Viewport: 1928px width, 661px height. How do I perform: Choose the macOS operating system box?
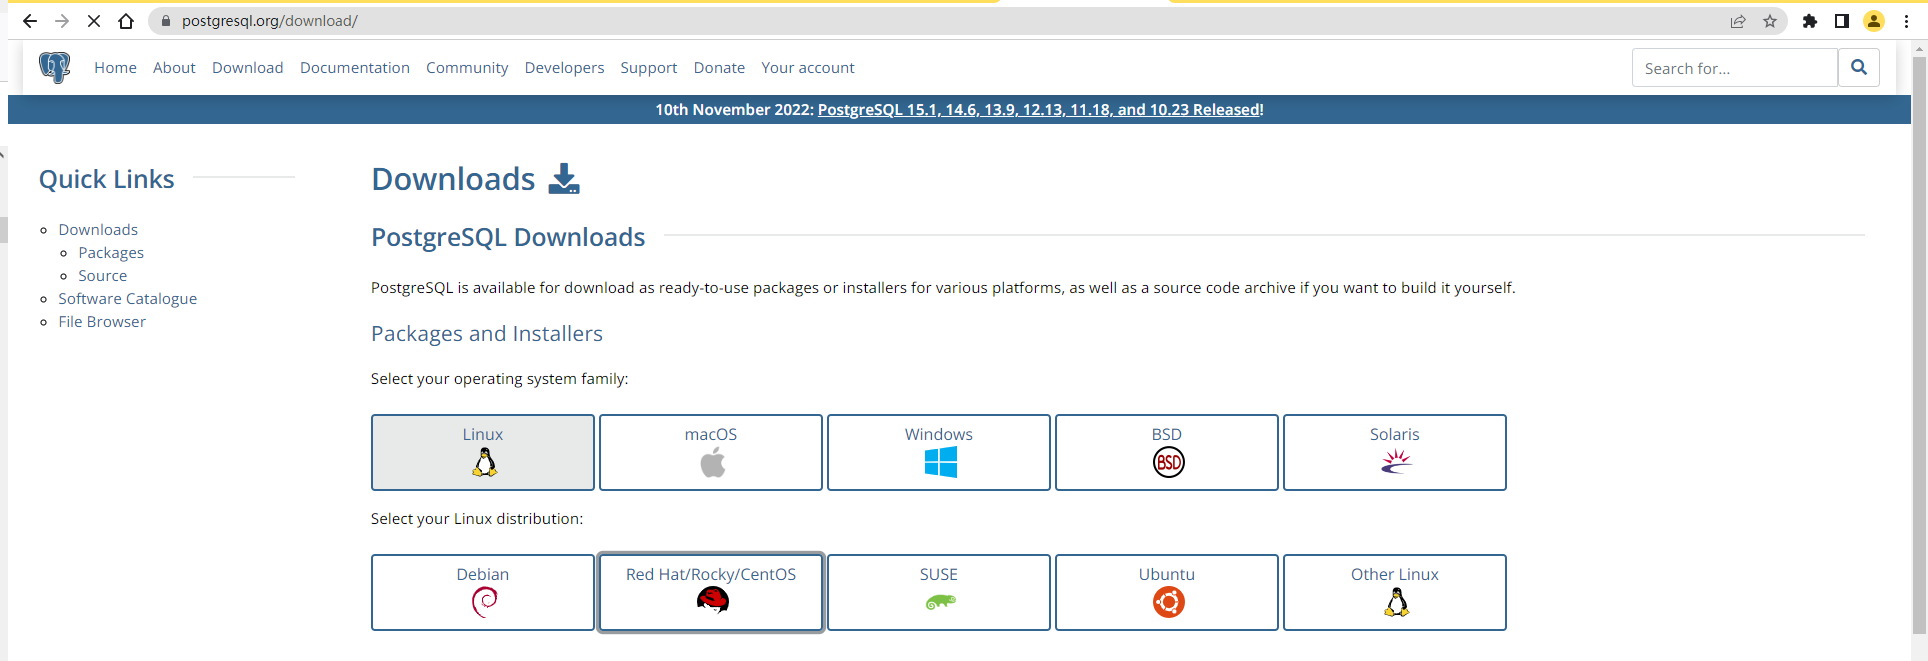[x=711, y=452]
